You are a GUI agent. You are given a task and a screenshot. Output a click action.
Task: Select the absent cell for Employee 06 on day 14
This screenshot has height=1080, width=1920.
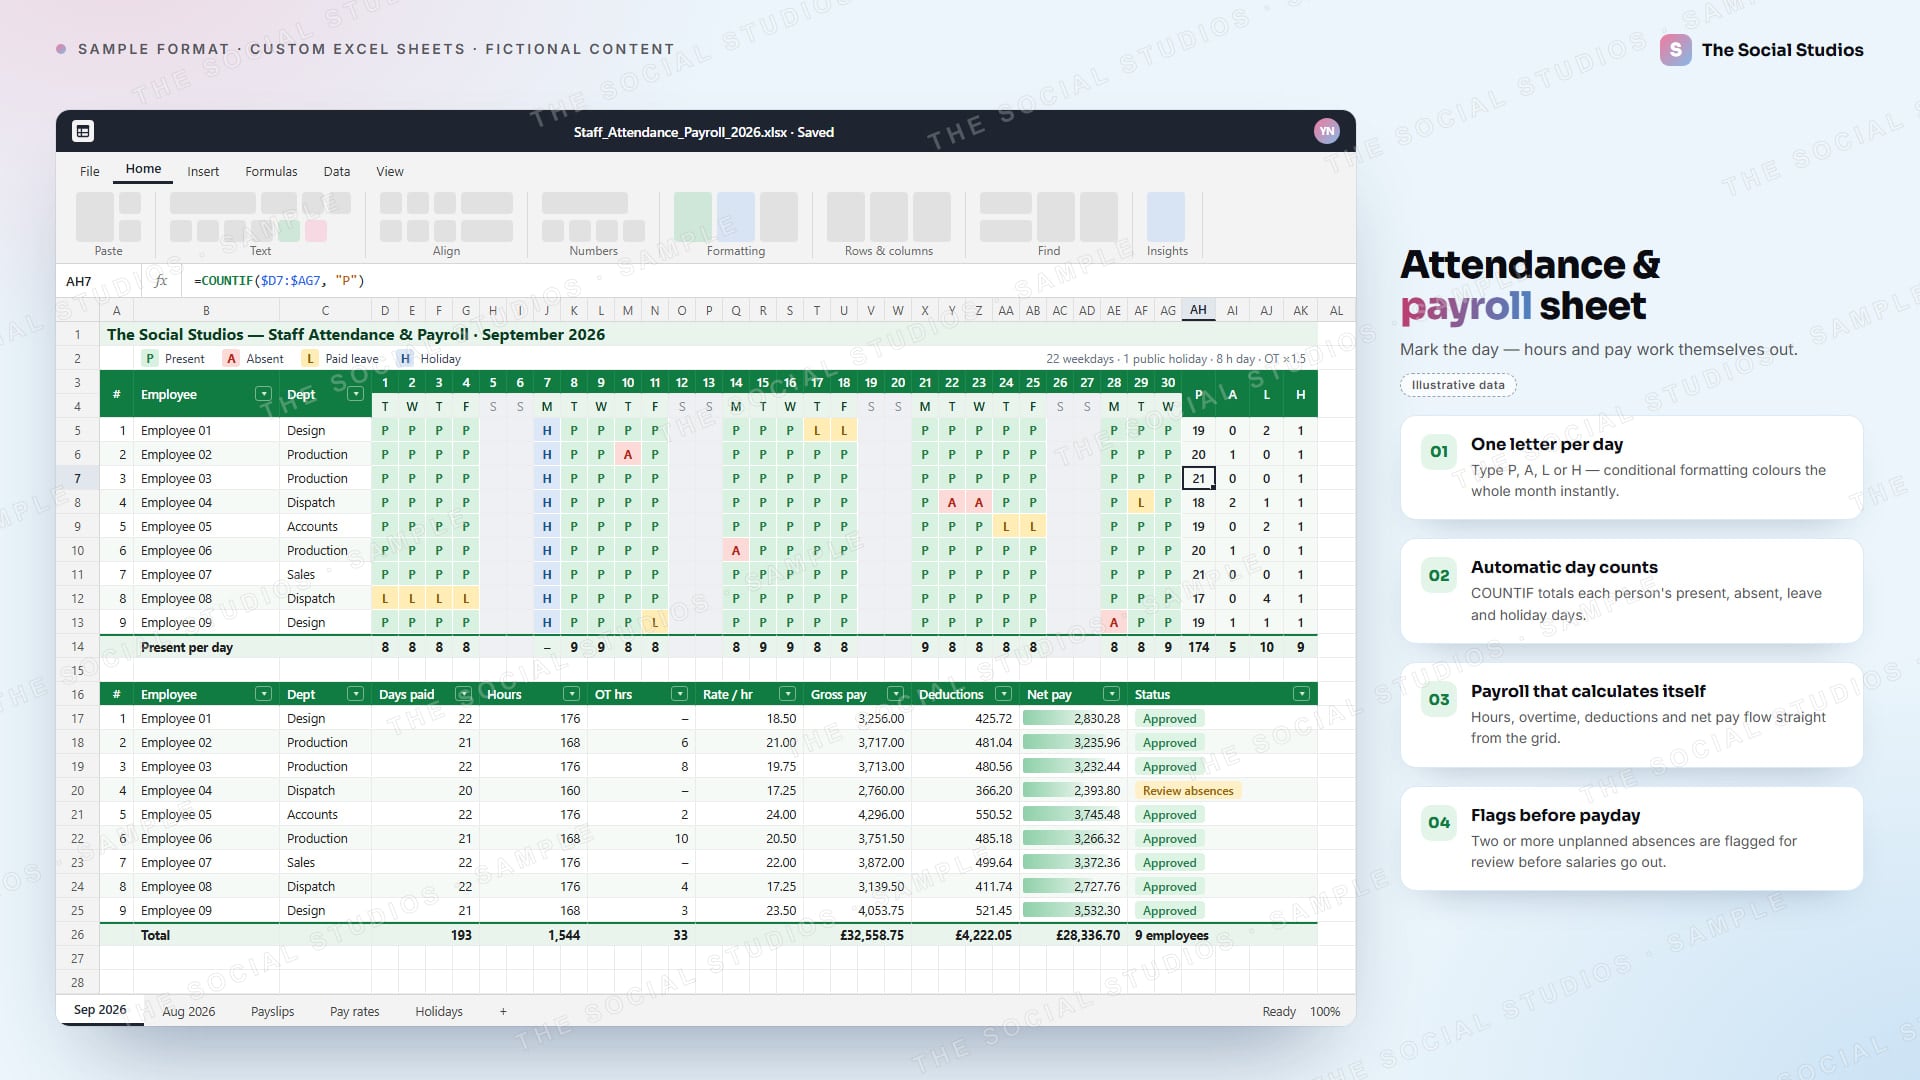point(736,550)
